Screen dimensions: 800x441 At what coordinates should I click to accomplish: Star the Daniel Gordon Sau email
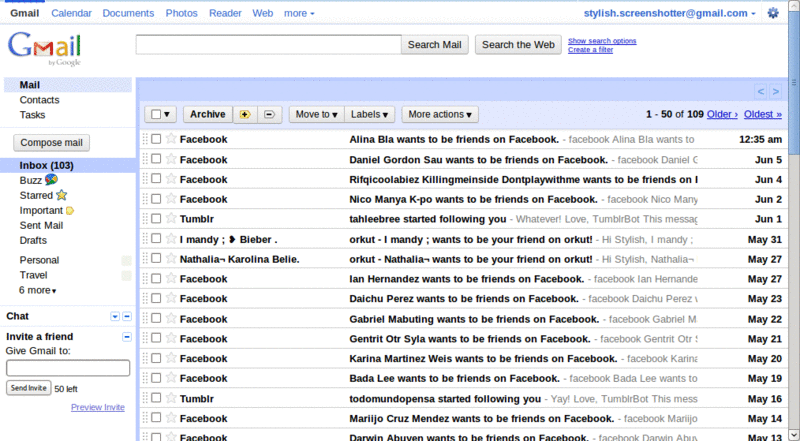(171, 159)
